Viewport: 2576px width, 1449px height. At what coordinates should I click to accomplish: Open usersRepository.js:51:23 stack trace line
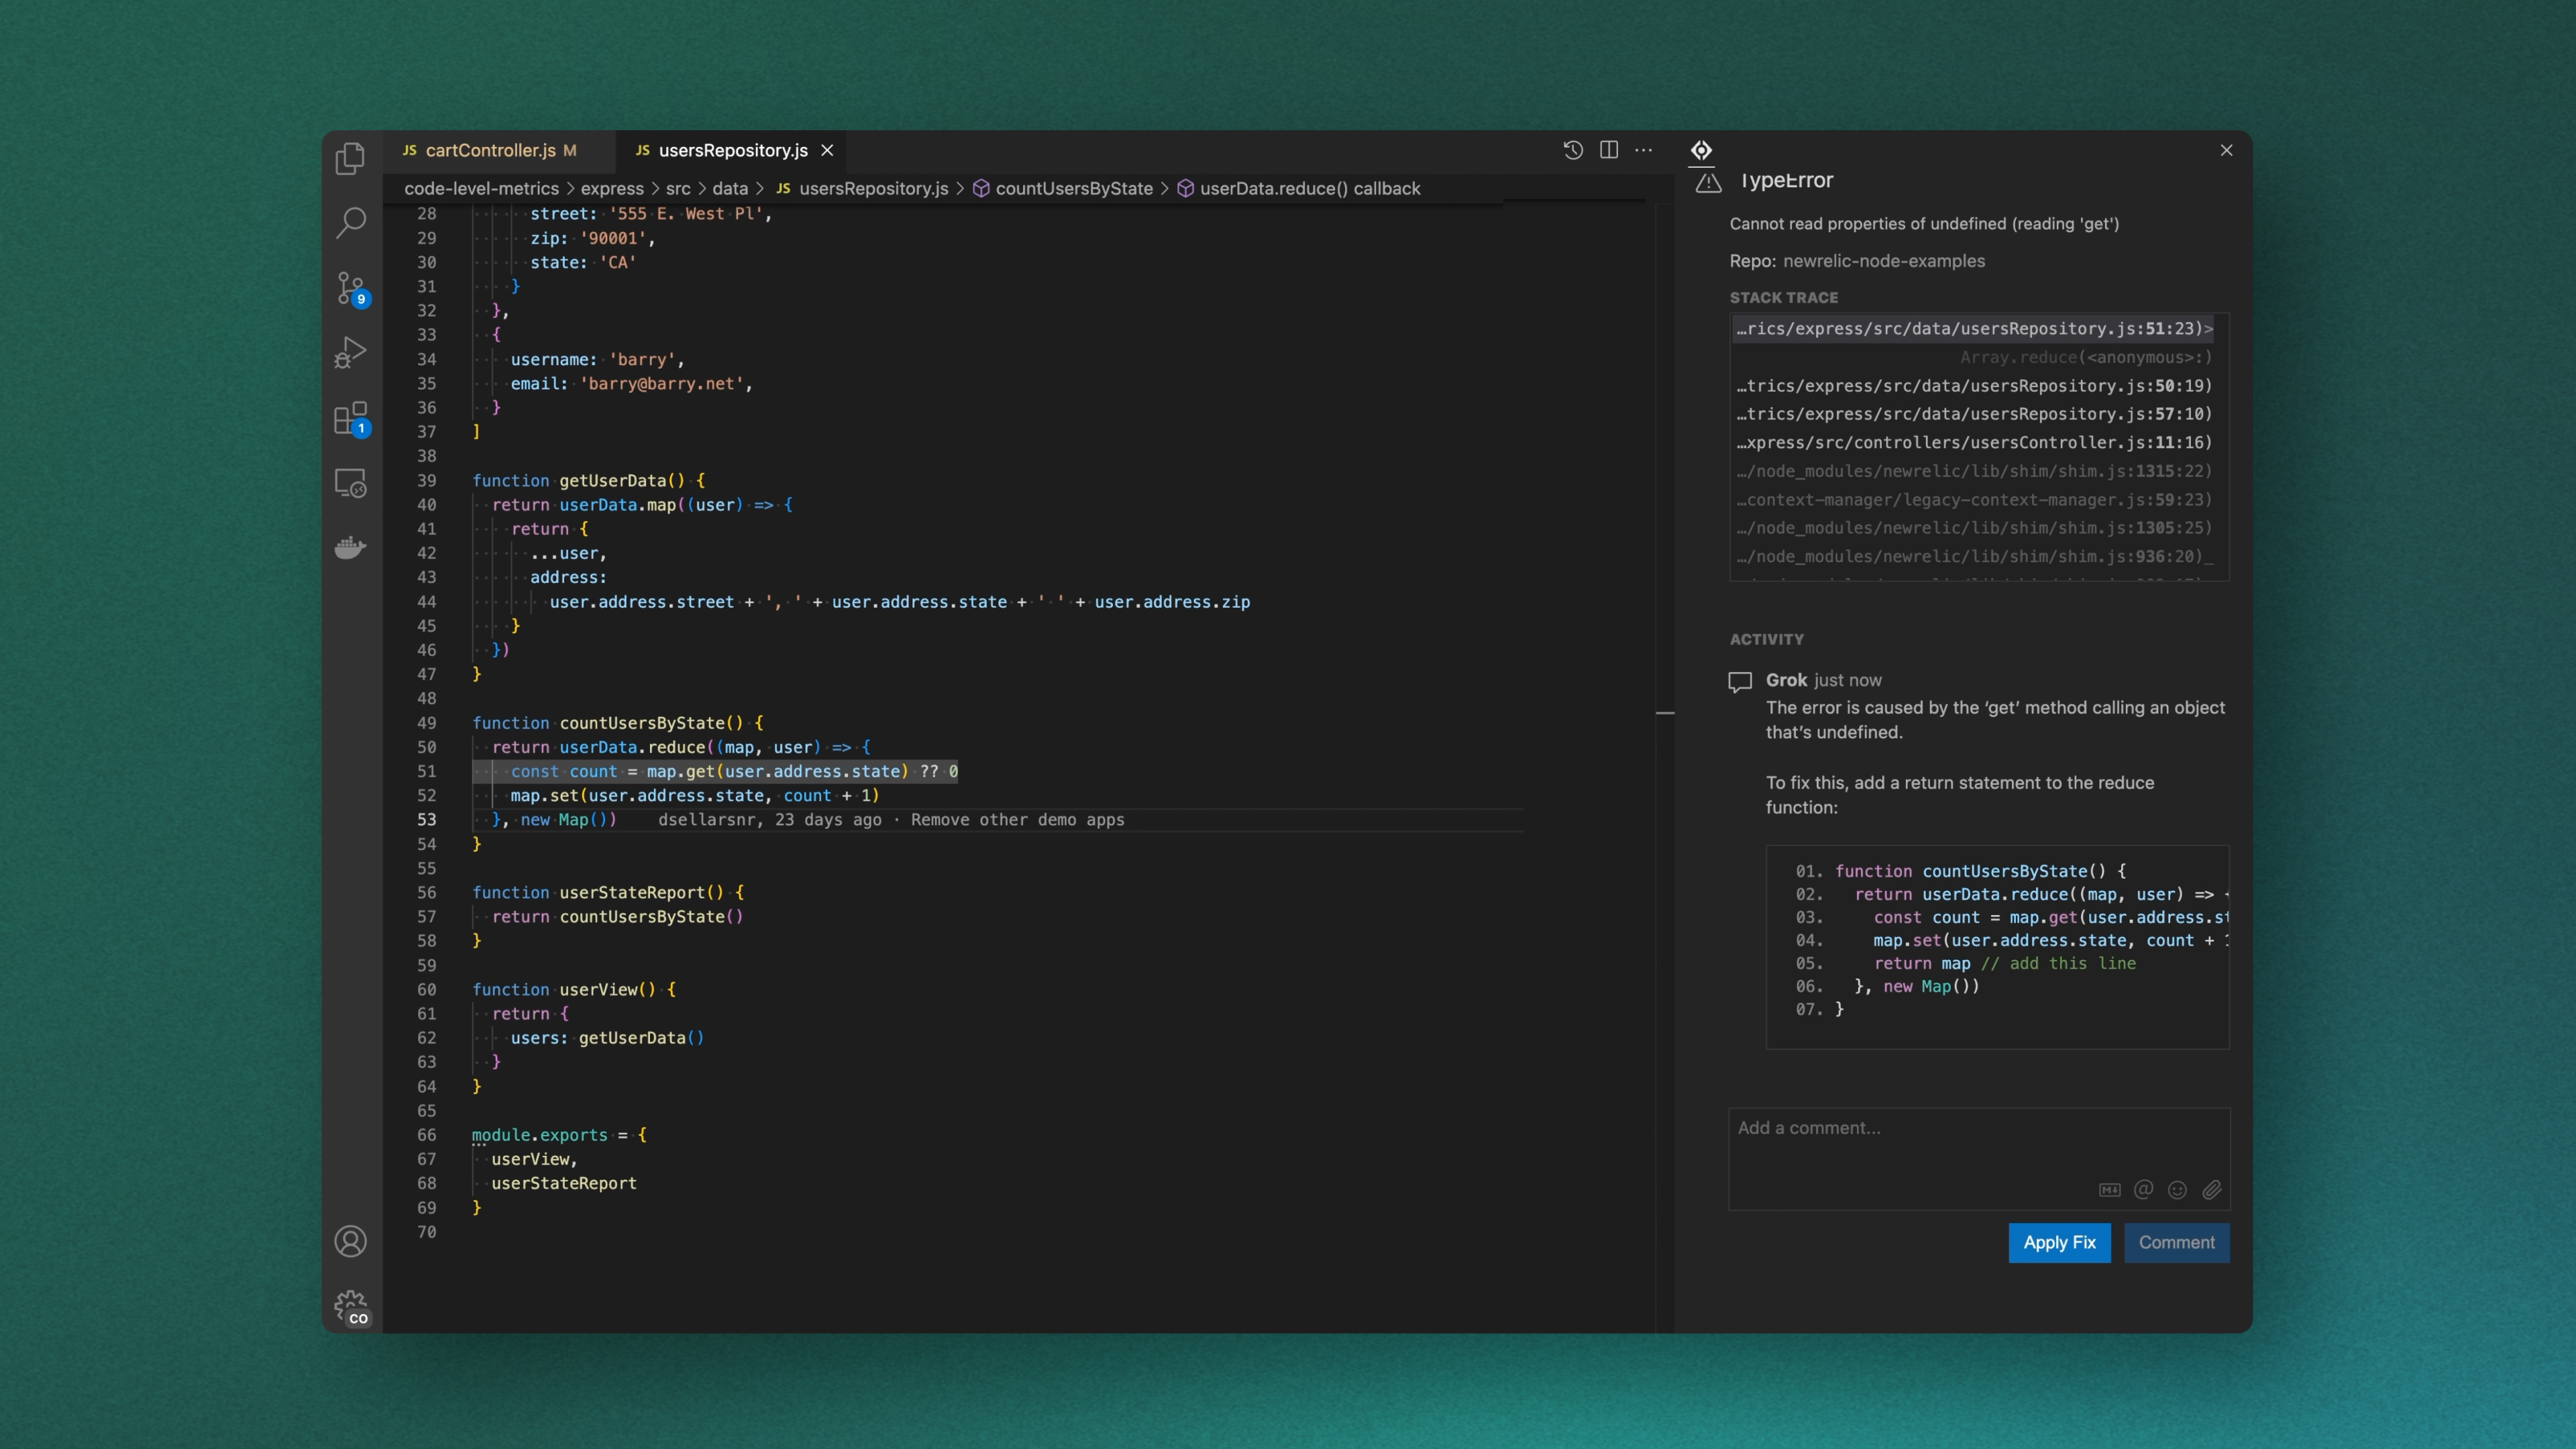[1973, 328]
